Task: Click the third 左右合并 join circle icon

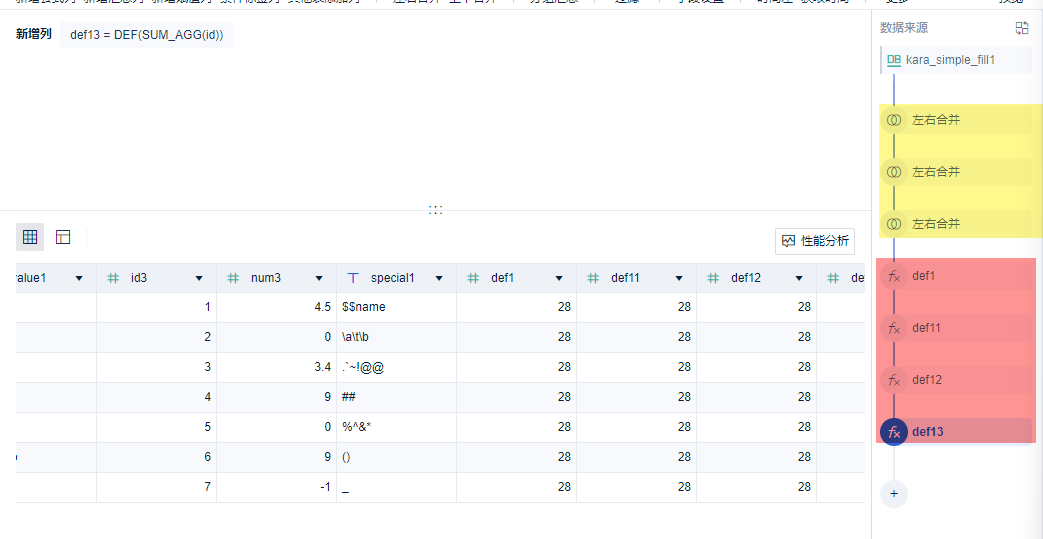Action: (x=894, y=224)
